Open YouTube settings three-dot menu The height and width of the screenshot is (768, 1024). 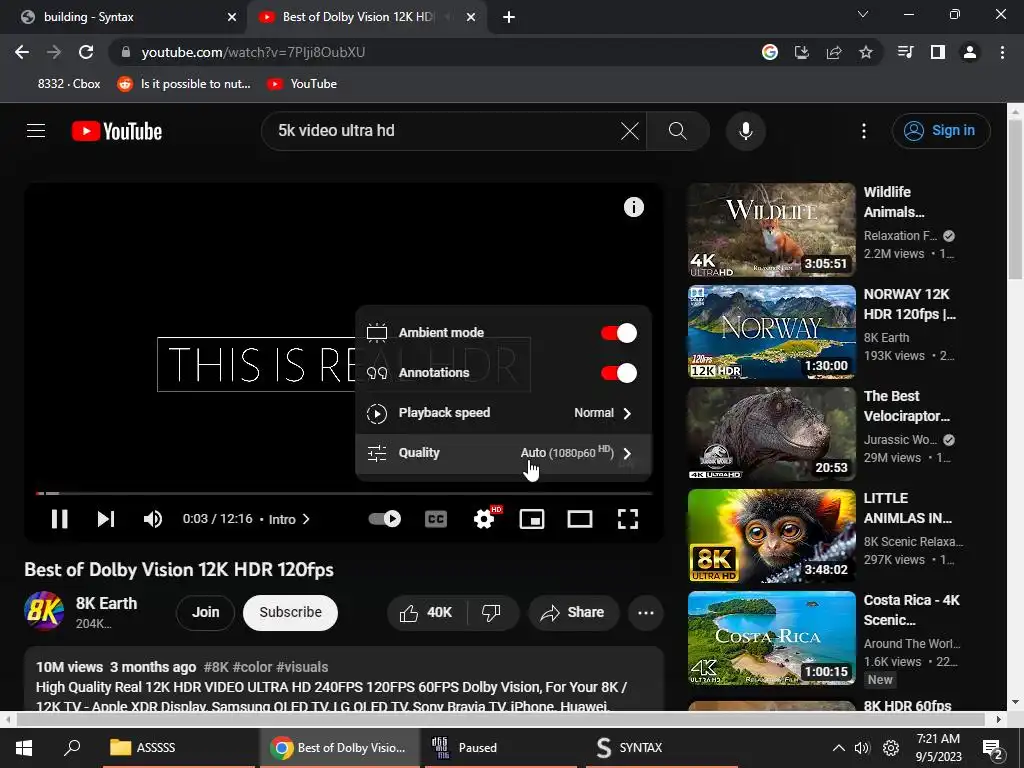pyautogui.click(x=863, y=131)
